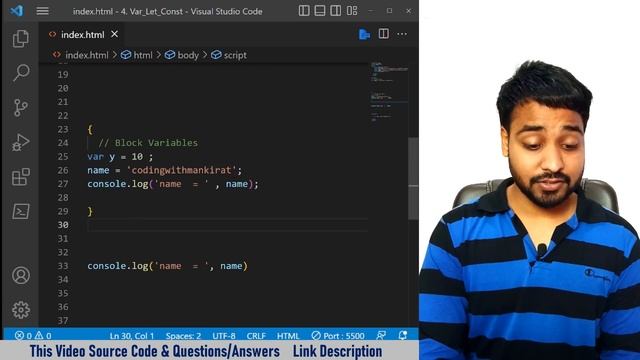The height and width of the screenshot is (360, 640).
Task: Click 'var y = 10 ;' code line
Action: coord(120,157)
